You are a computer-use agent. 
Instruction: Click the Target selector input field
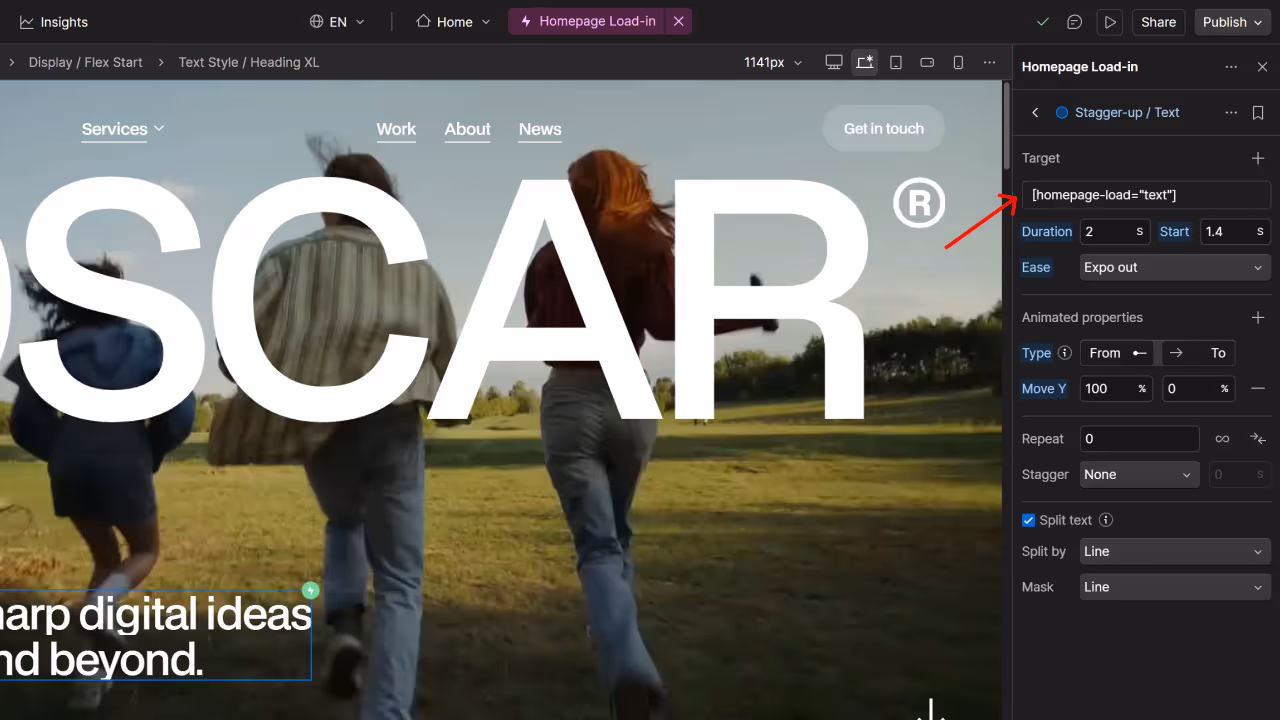click(x=1145, y=194)
